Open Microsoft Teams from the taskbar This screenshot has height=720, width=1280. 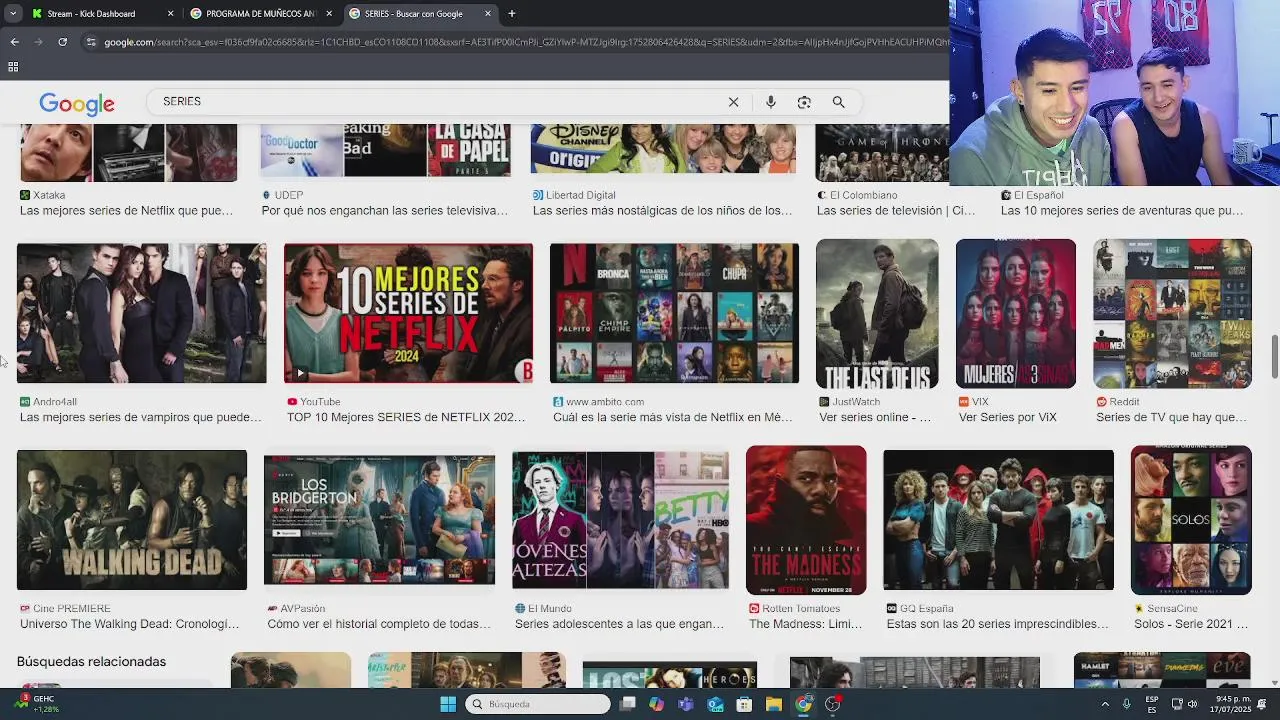click(x=685, y=704)
